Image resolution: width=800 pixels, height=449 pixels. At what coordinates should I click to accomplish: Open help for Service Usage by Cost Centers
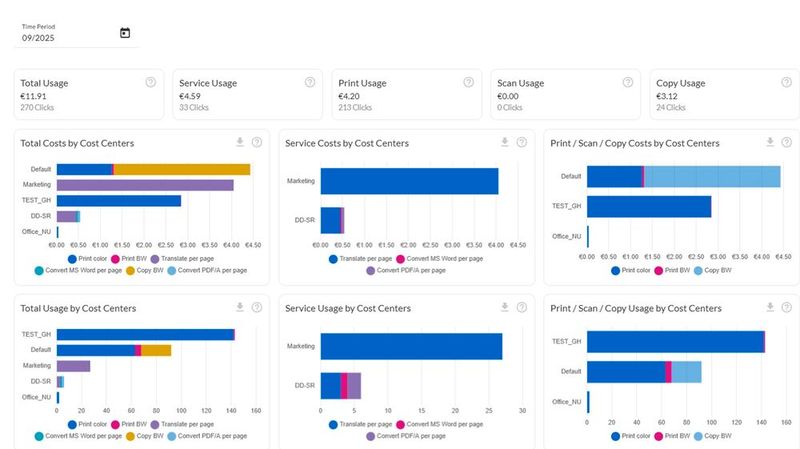(521, 307)
